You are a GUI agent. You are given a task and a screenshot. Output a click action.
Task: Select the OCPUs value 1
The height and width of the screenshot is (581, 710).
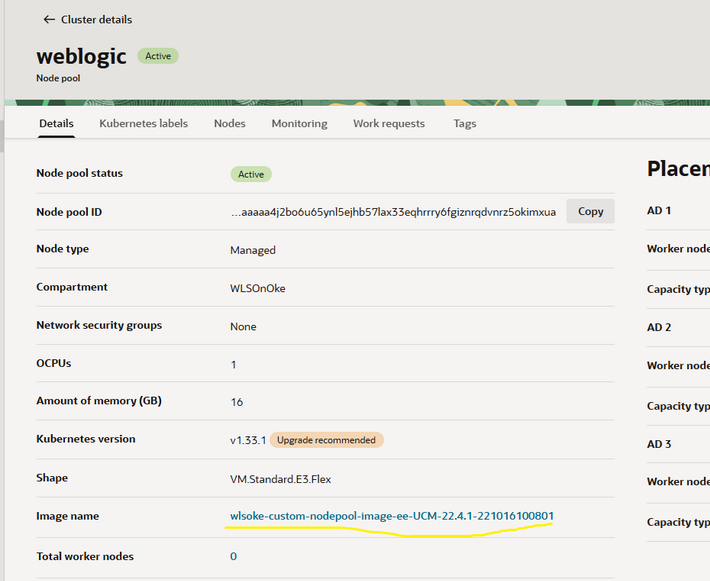(x=233, y=365)
